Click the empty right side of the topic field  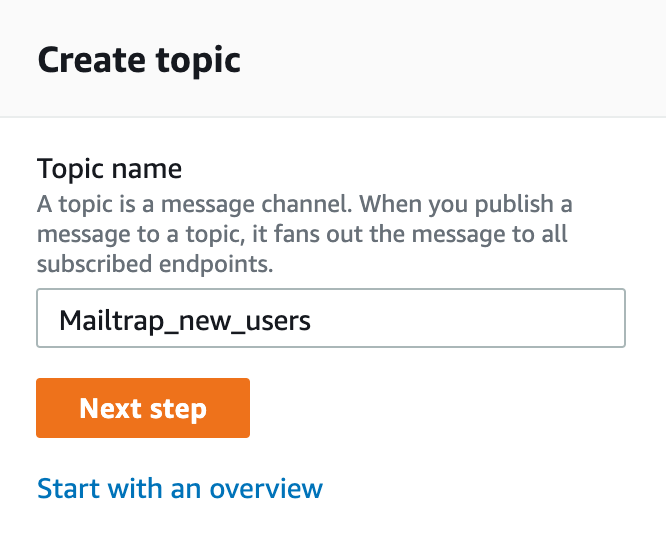(x=500, y=319)
